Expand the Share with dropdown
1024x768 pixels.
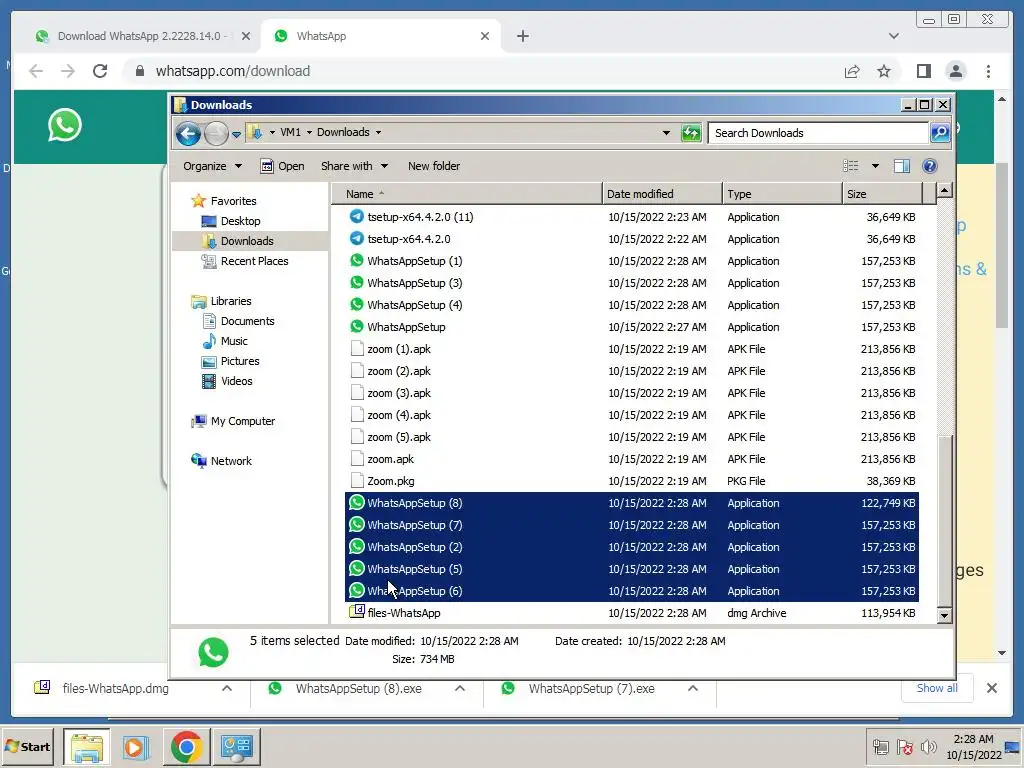(354, 166)
